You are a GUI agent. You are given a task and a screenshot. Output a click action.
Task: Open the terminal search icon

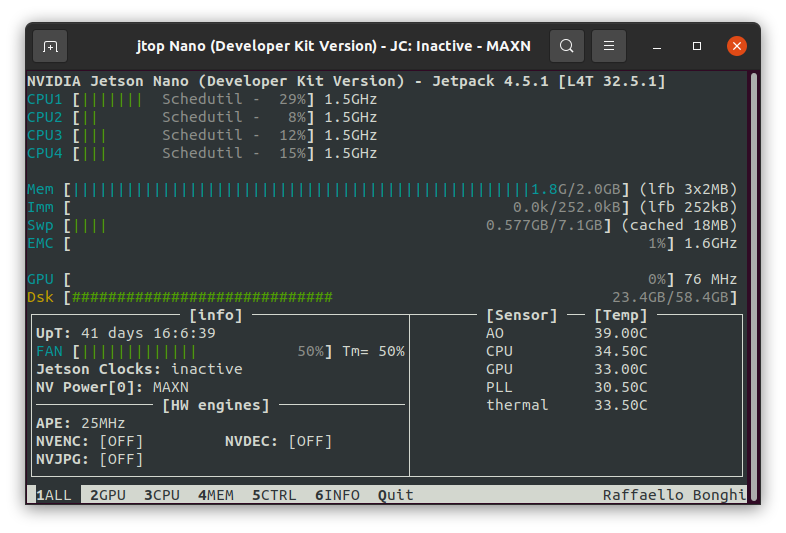coord(566,46)
